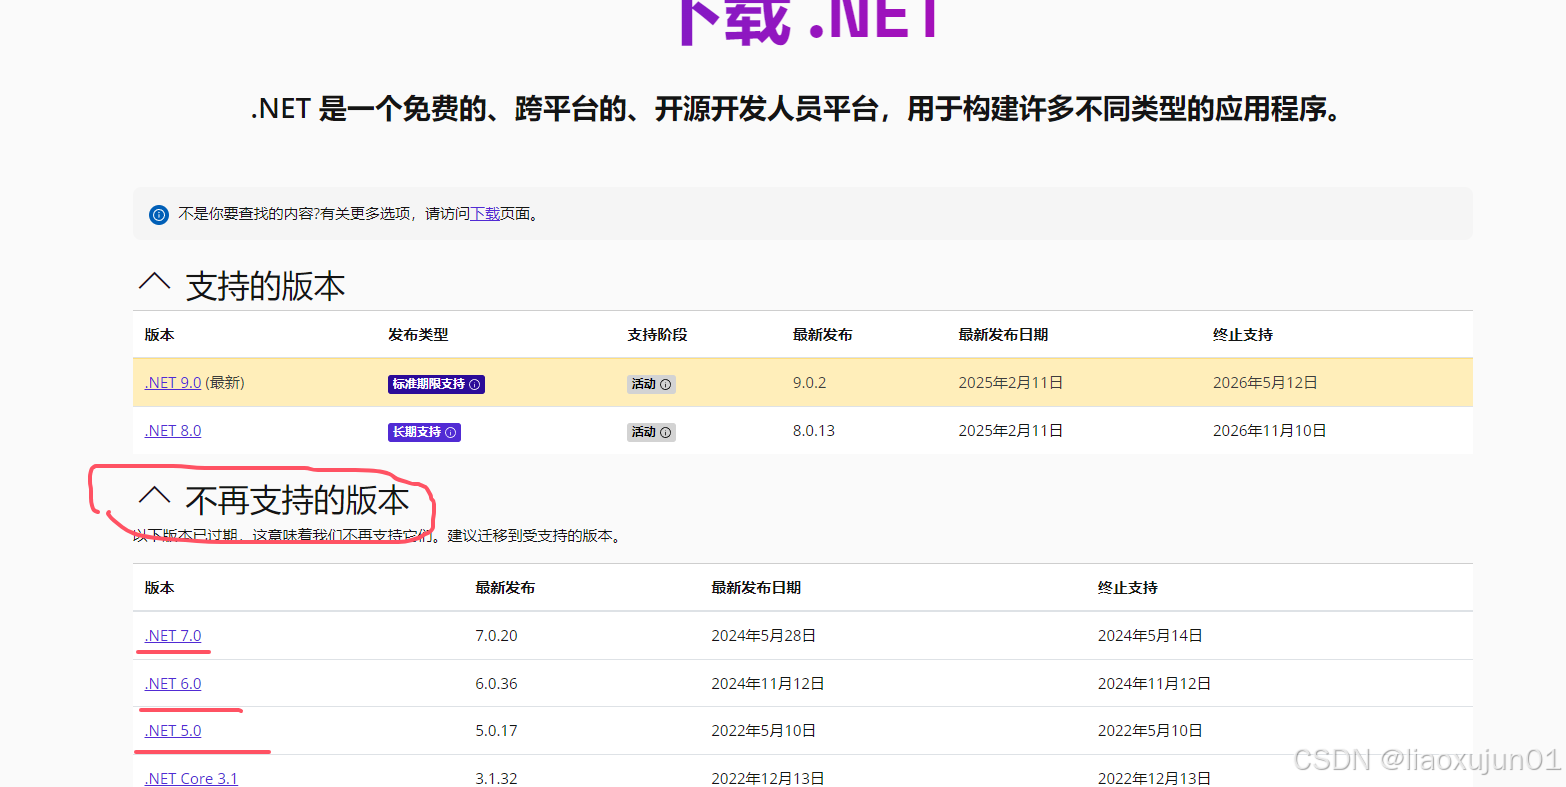Go to the .NET 8.0 download page
This screenshot has height=787, width=1566.
click(x=173, y=431)
